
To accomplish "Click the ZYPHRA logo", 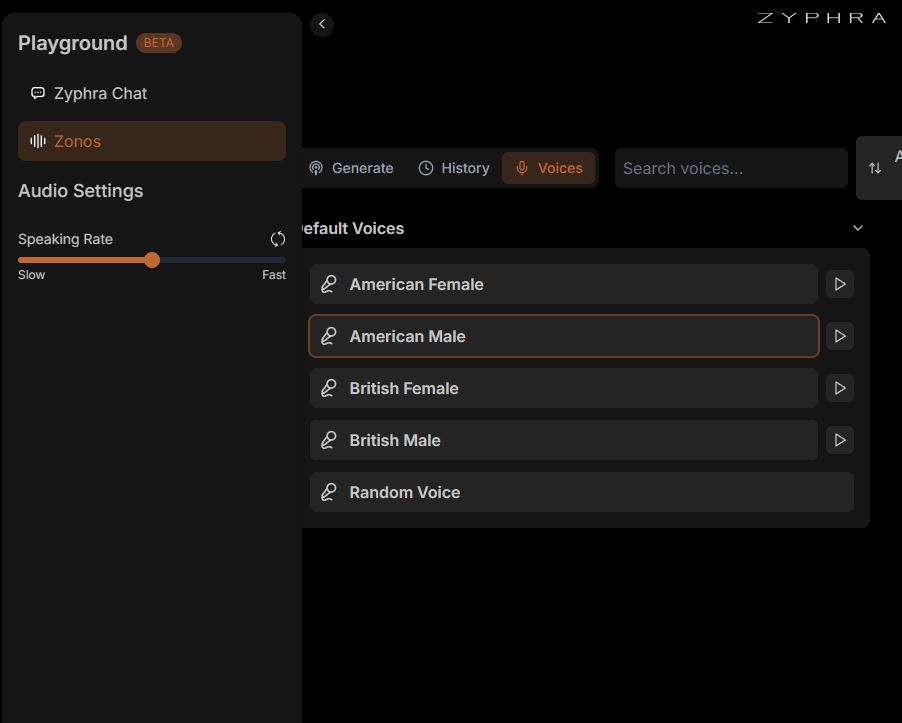I will (821, 18).
